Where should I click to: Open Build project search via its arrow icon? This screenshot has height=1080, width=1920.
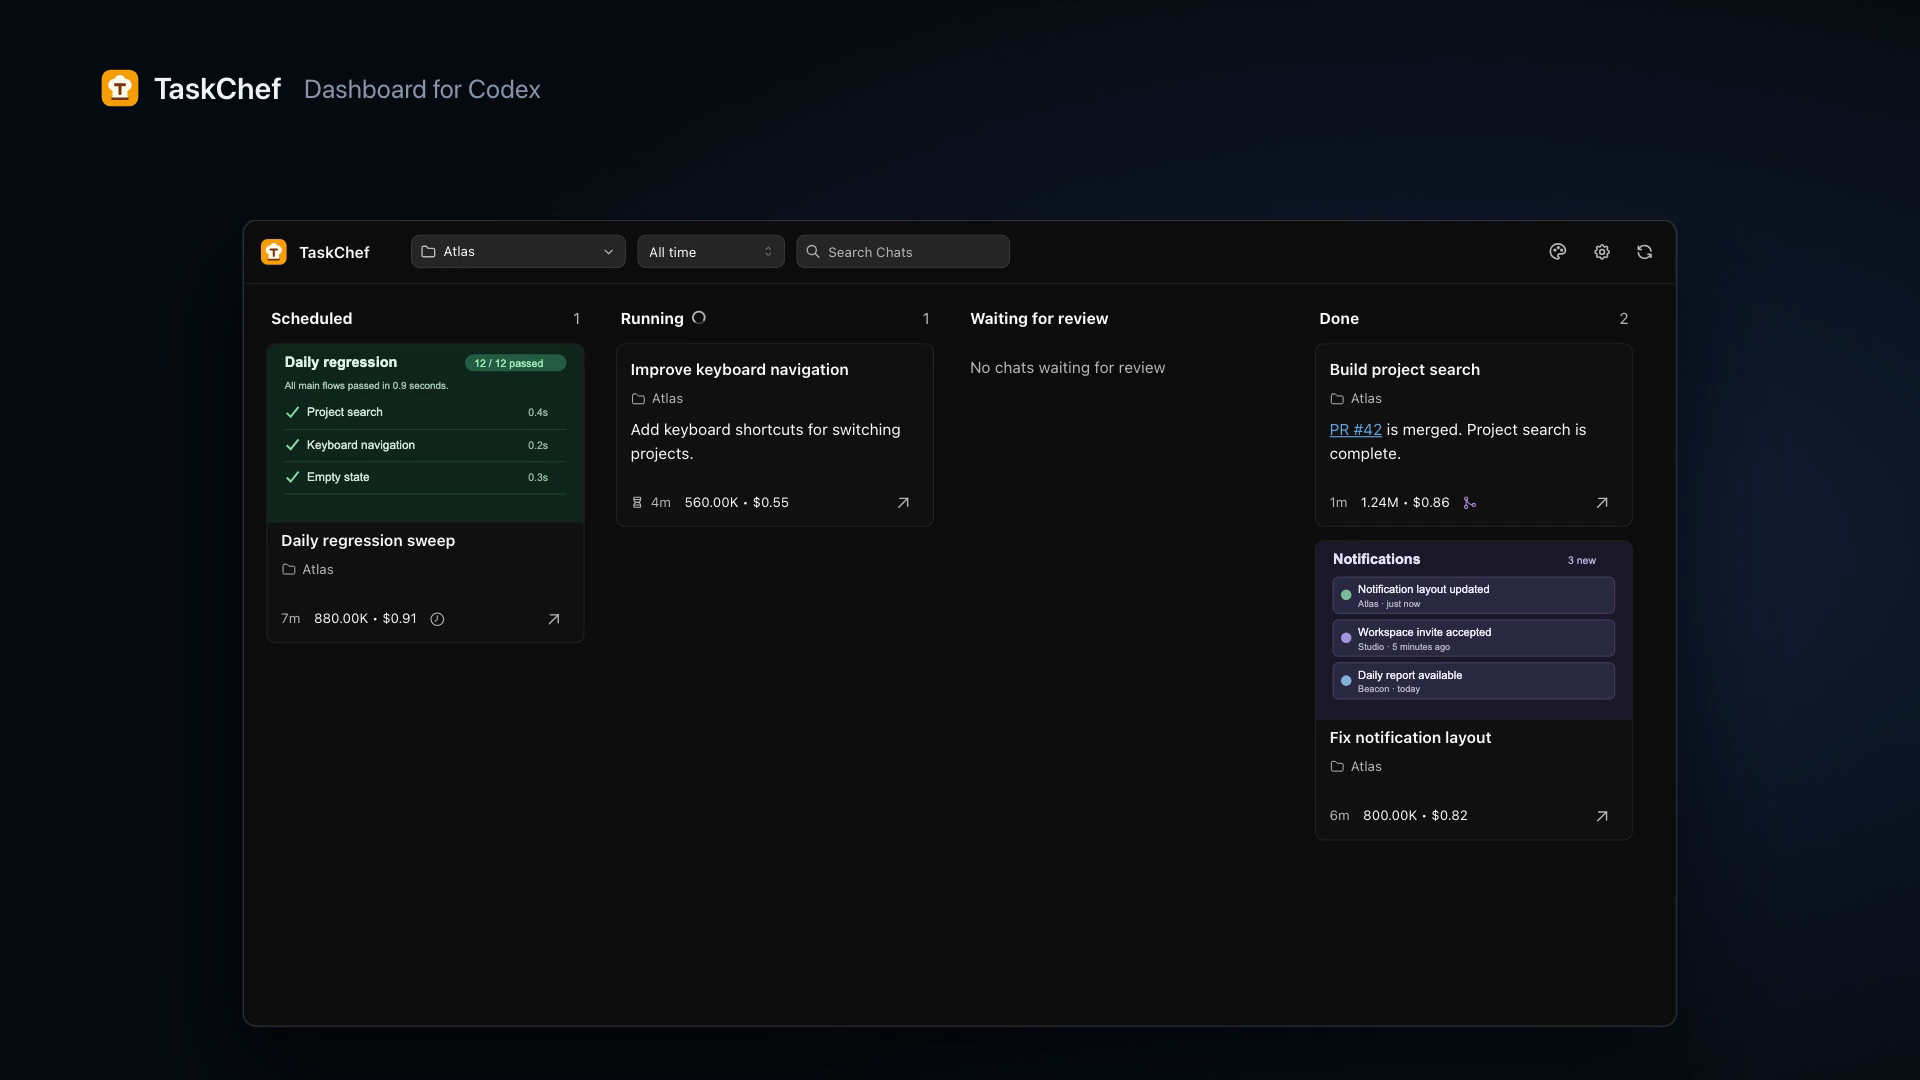click(x=1601, y=503)
